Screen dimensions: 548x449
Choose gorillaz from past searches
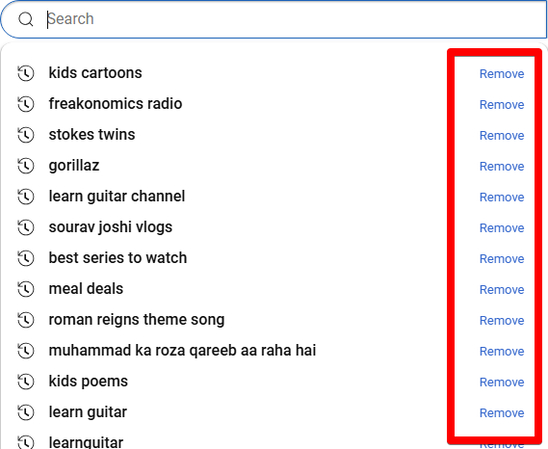click(74, 166)
